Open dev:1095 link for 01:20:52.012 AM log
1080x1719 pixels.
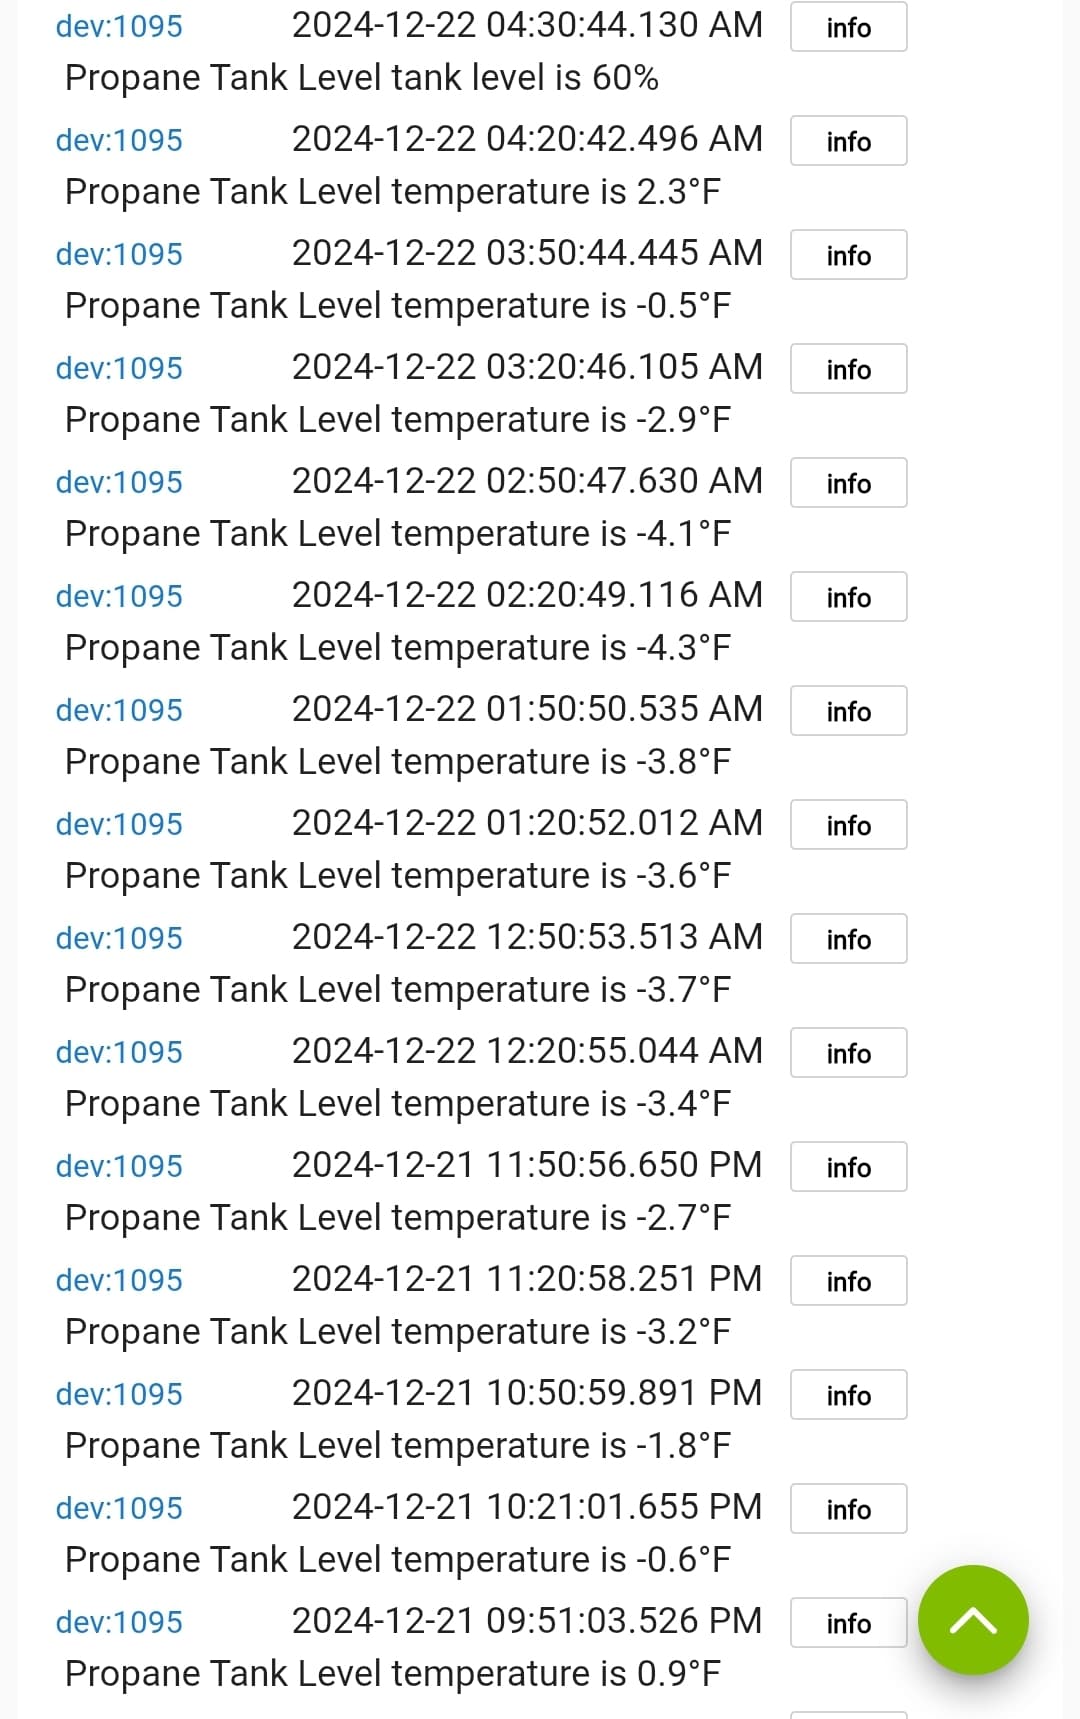[x=119, y=824]
